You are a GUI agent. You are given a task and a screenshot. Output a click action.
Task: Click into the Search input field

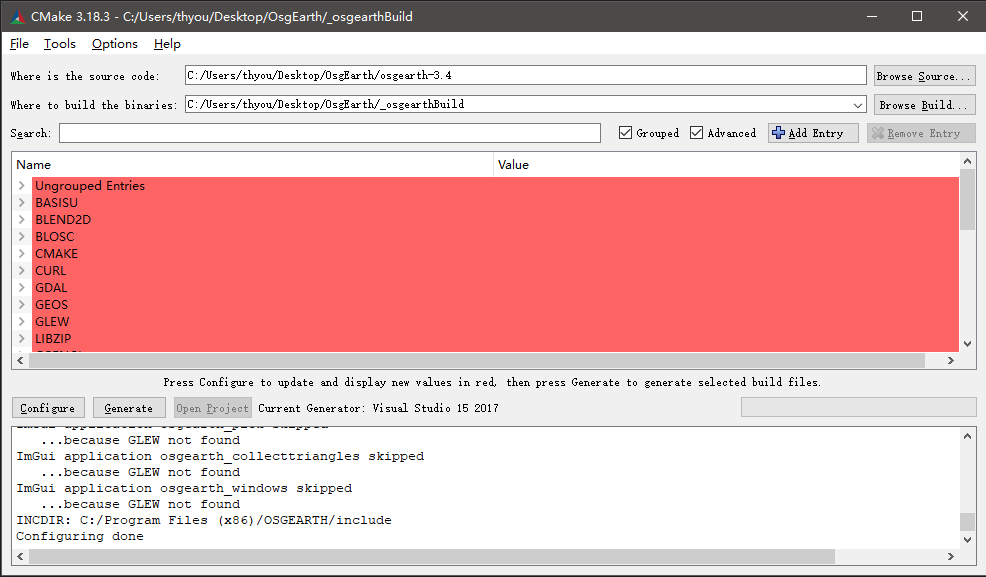pos(330,133)
